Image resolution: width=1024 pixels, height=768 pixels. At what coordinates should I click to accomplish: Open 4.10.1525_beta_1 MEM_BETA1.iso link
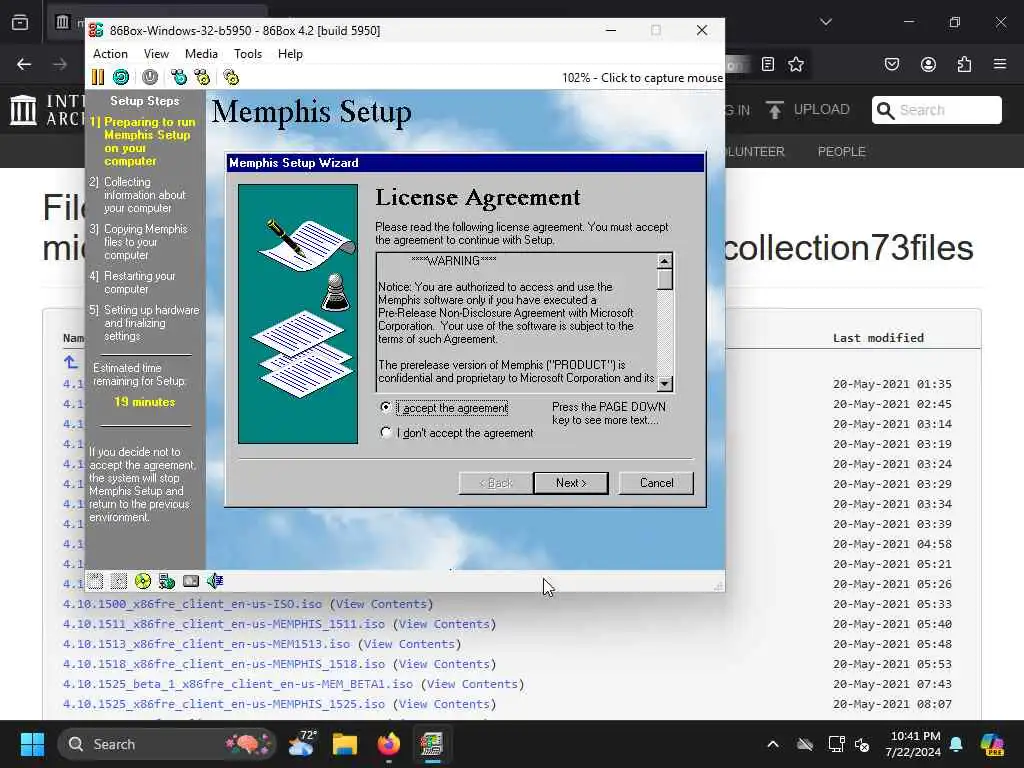[238, 684]
